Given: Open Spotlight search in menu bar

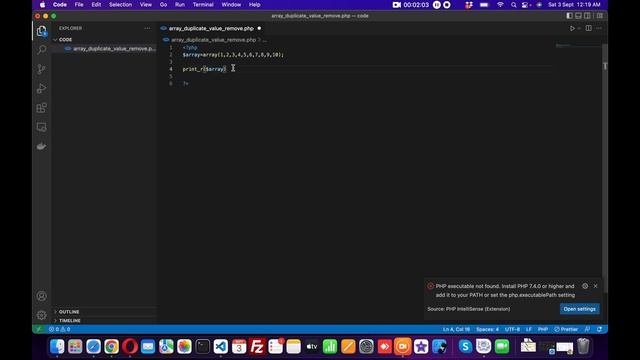Looking at the screenshot, I should pos(513,5).
